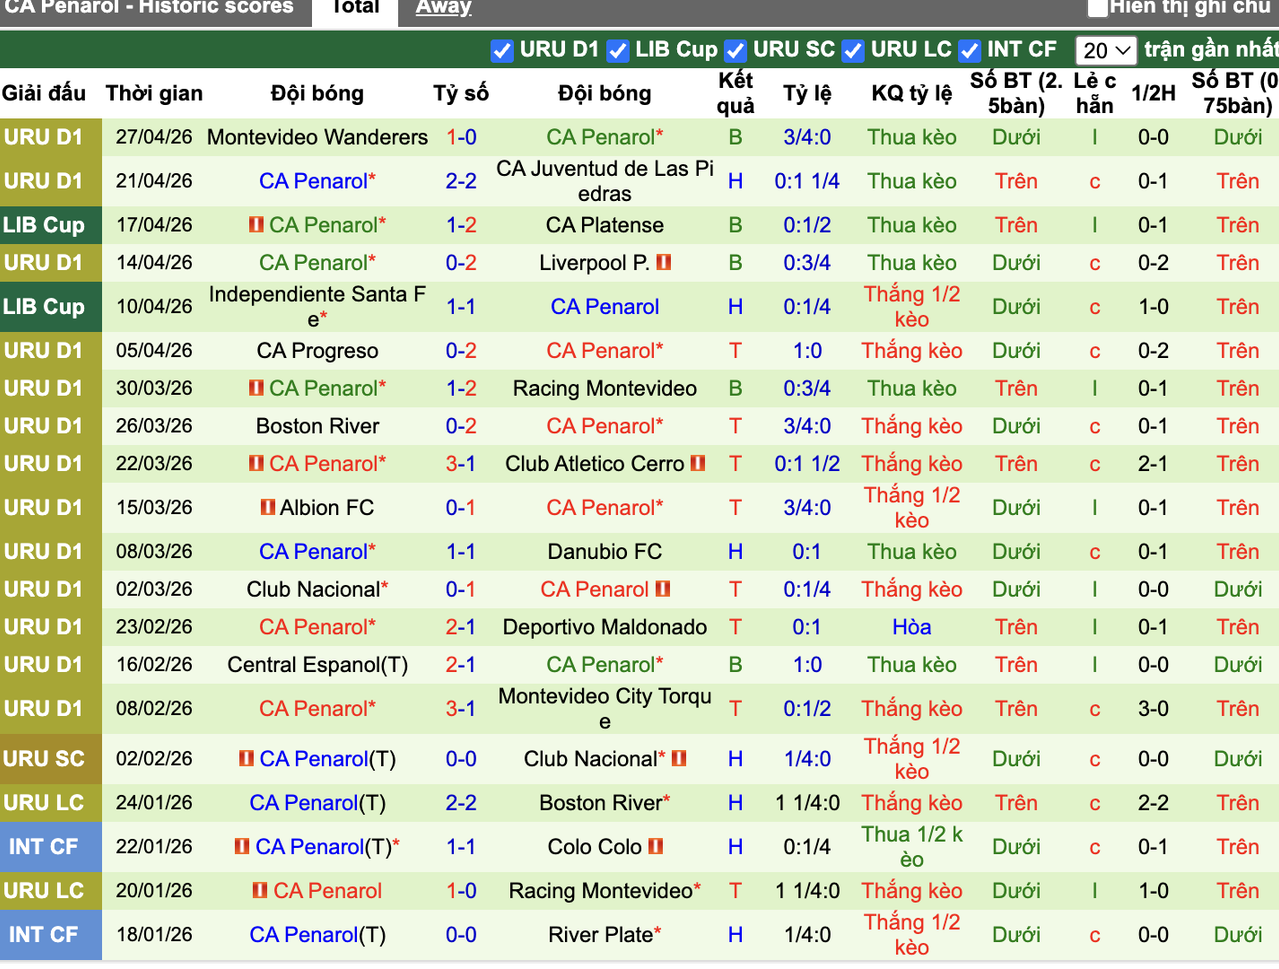This screenshot has height=969, width=1279.
Task: Click CA Progreso team name
Action: pyautogui.click(x=317, y=351)
